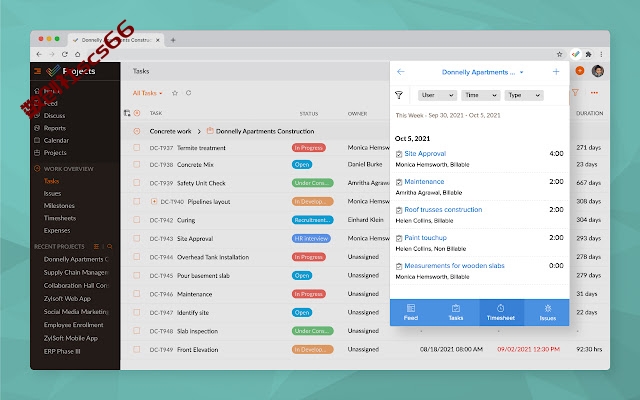The height and width of the screenshot is (400, 640).
Task: Toggle recent projects list view icon
Action: tap(96, 247)
